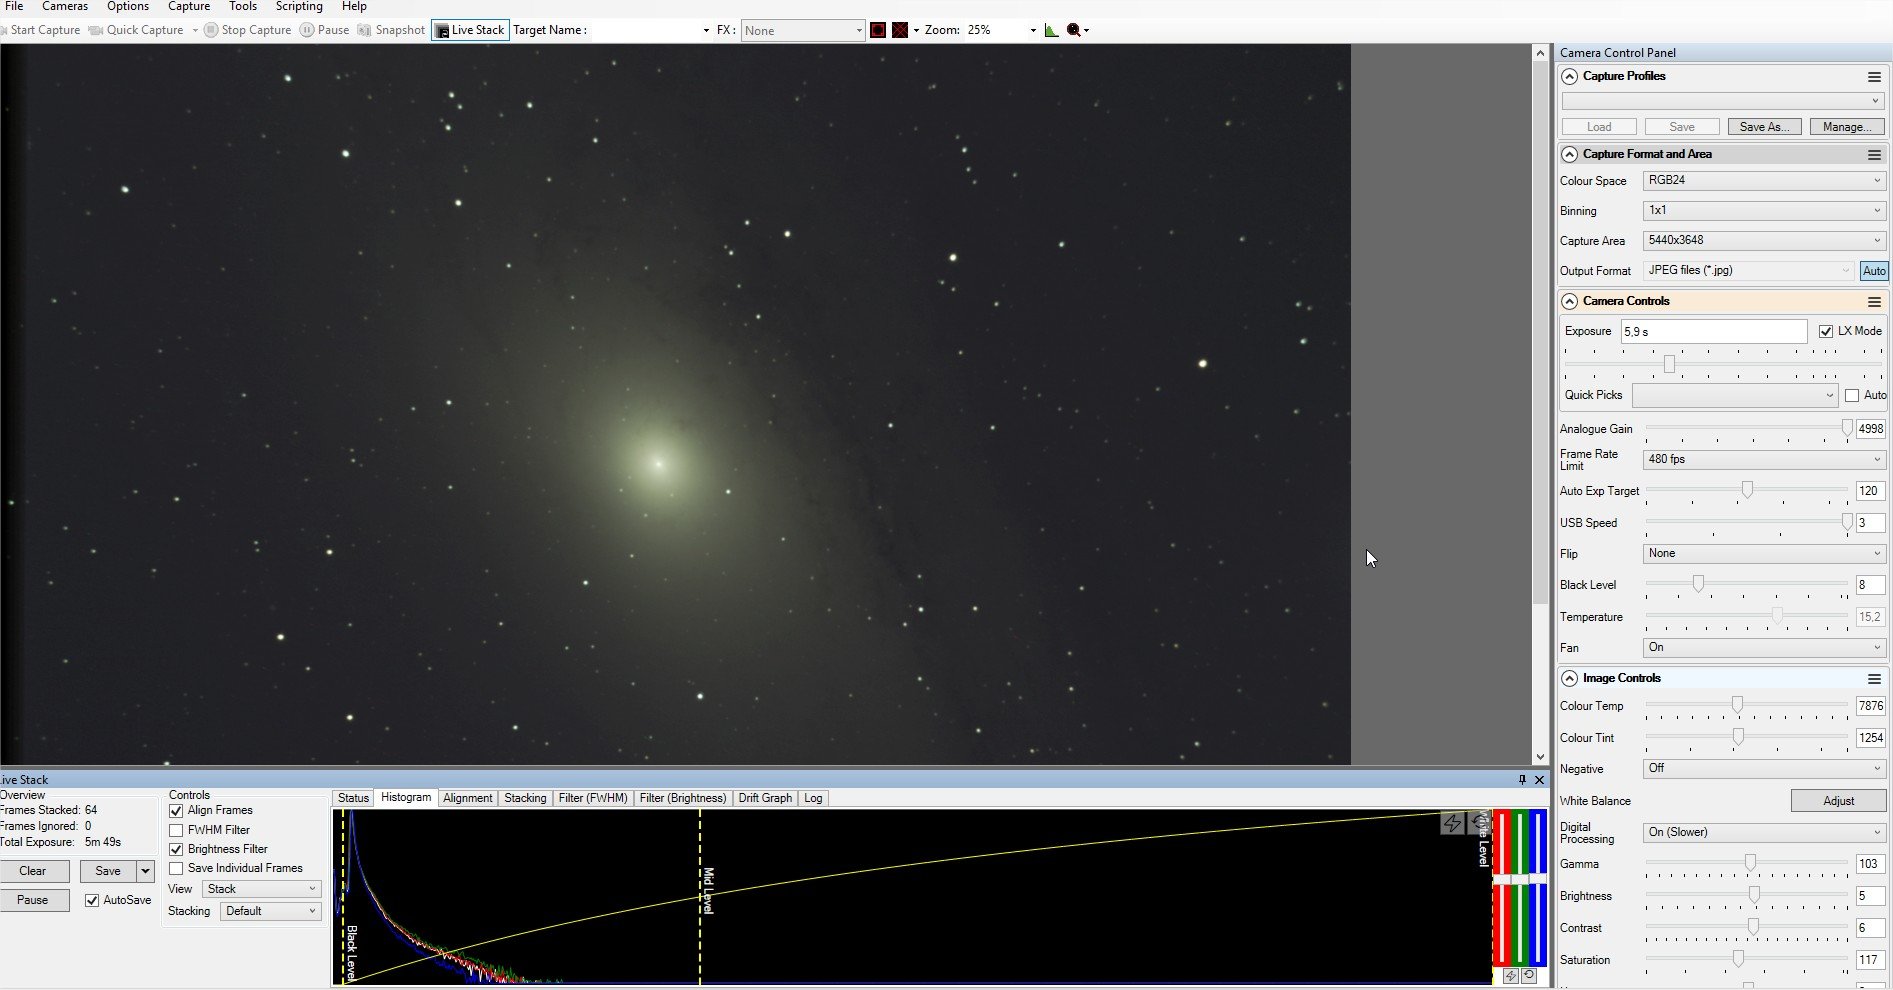Toggle the LX Mode checkbox
This screenshot has width=1893, height=990.
coord(1826,331)
